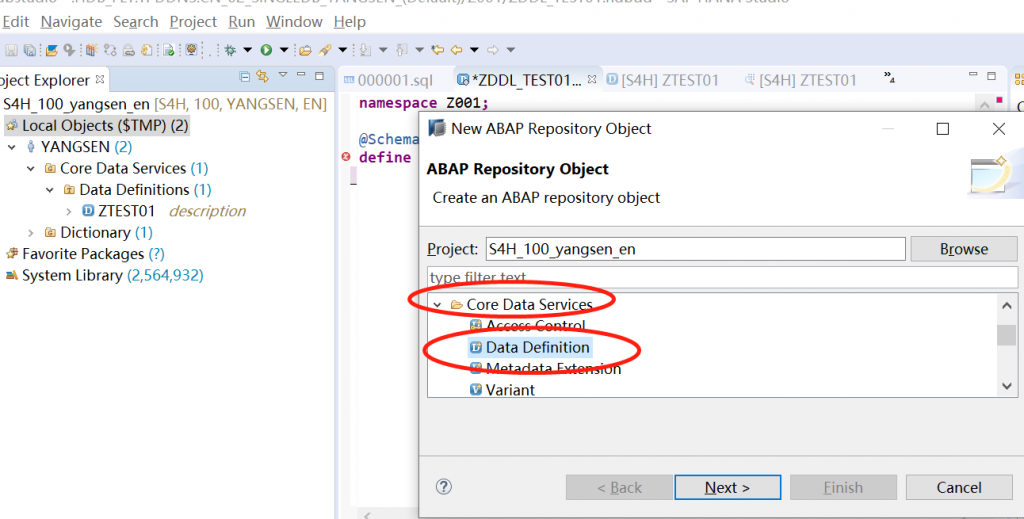The image size is (1024, 519).
Task: Open the Navigate menu
Action: coord(71,21)
